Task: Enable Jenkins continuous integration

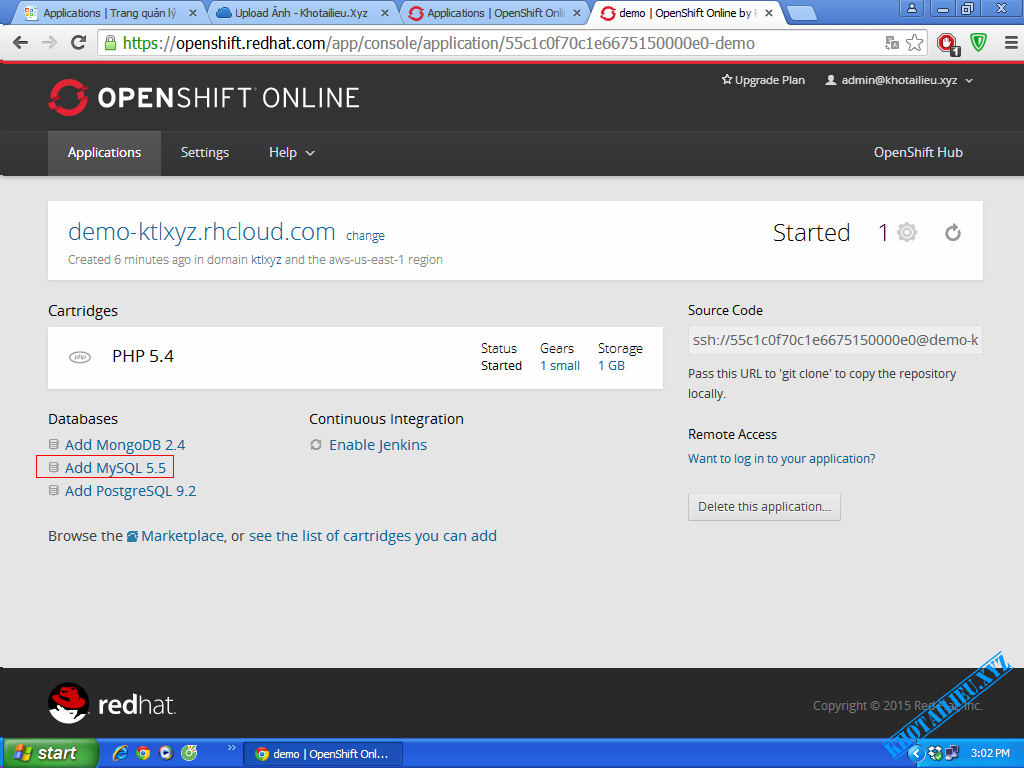Action: pos(377,444)
